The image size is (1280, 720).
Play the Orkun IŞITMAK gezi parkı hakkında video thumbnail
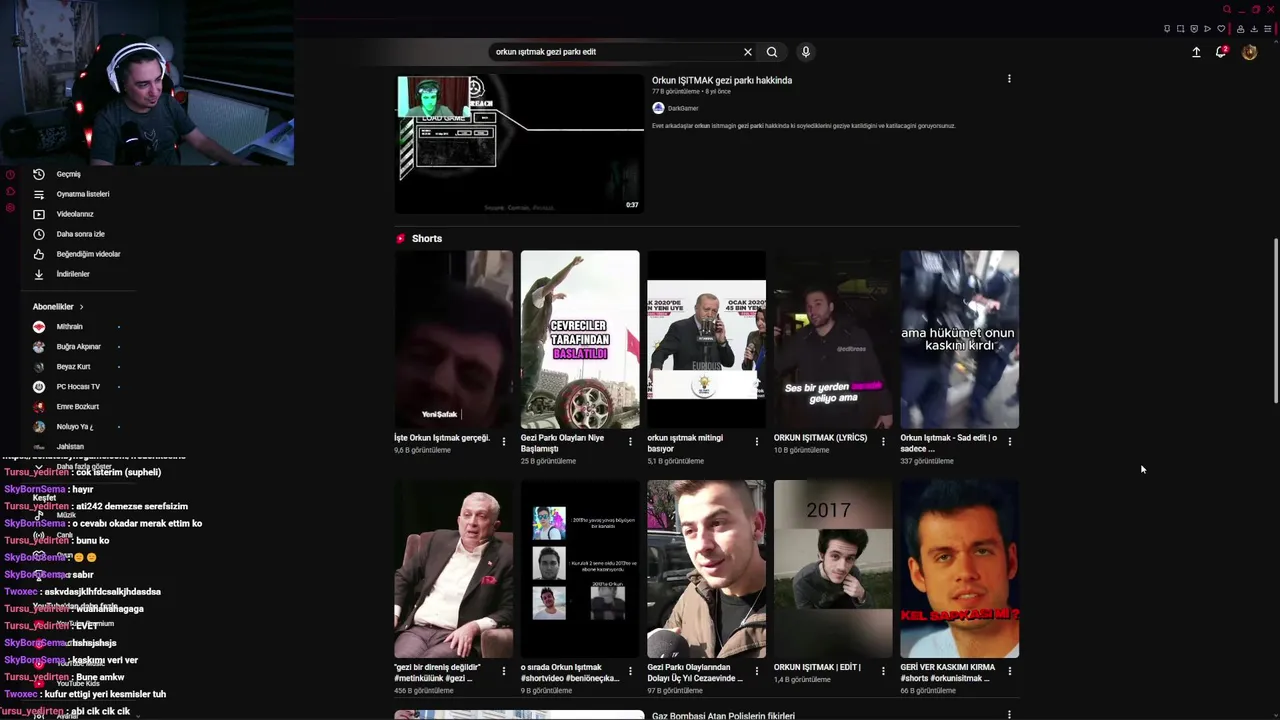click(519, 144)
